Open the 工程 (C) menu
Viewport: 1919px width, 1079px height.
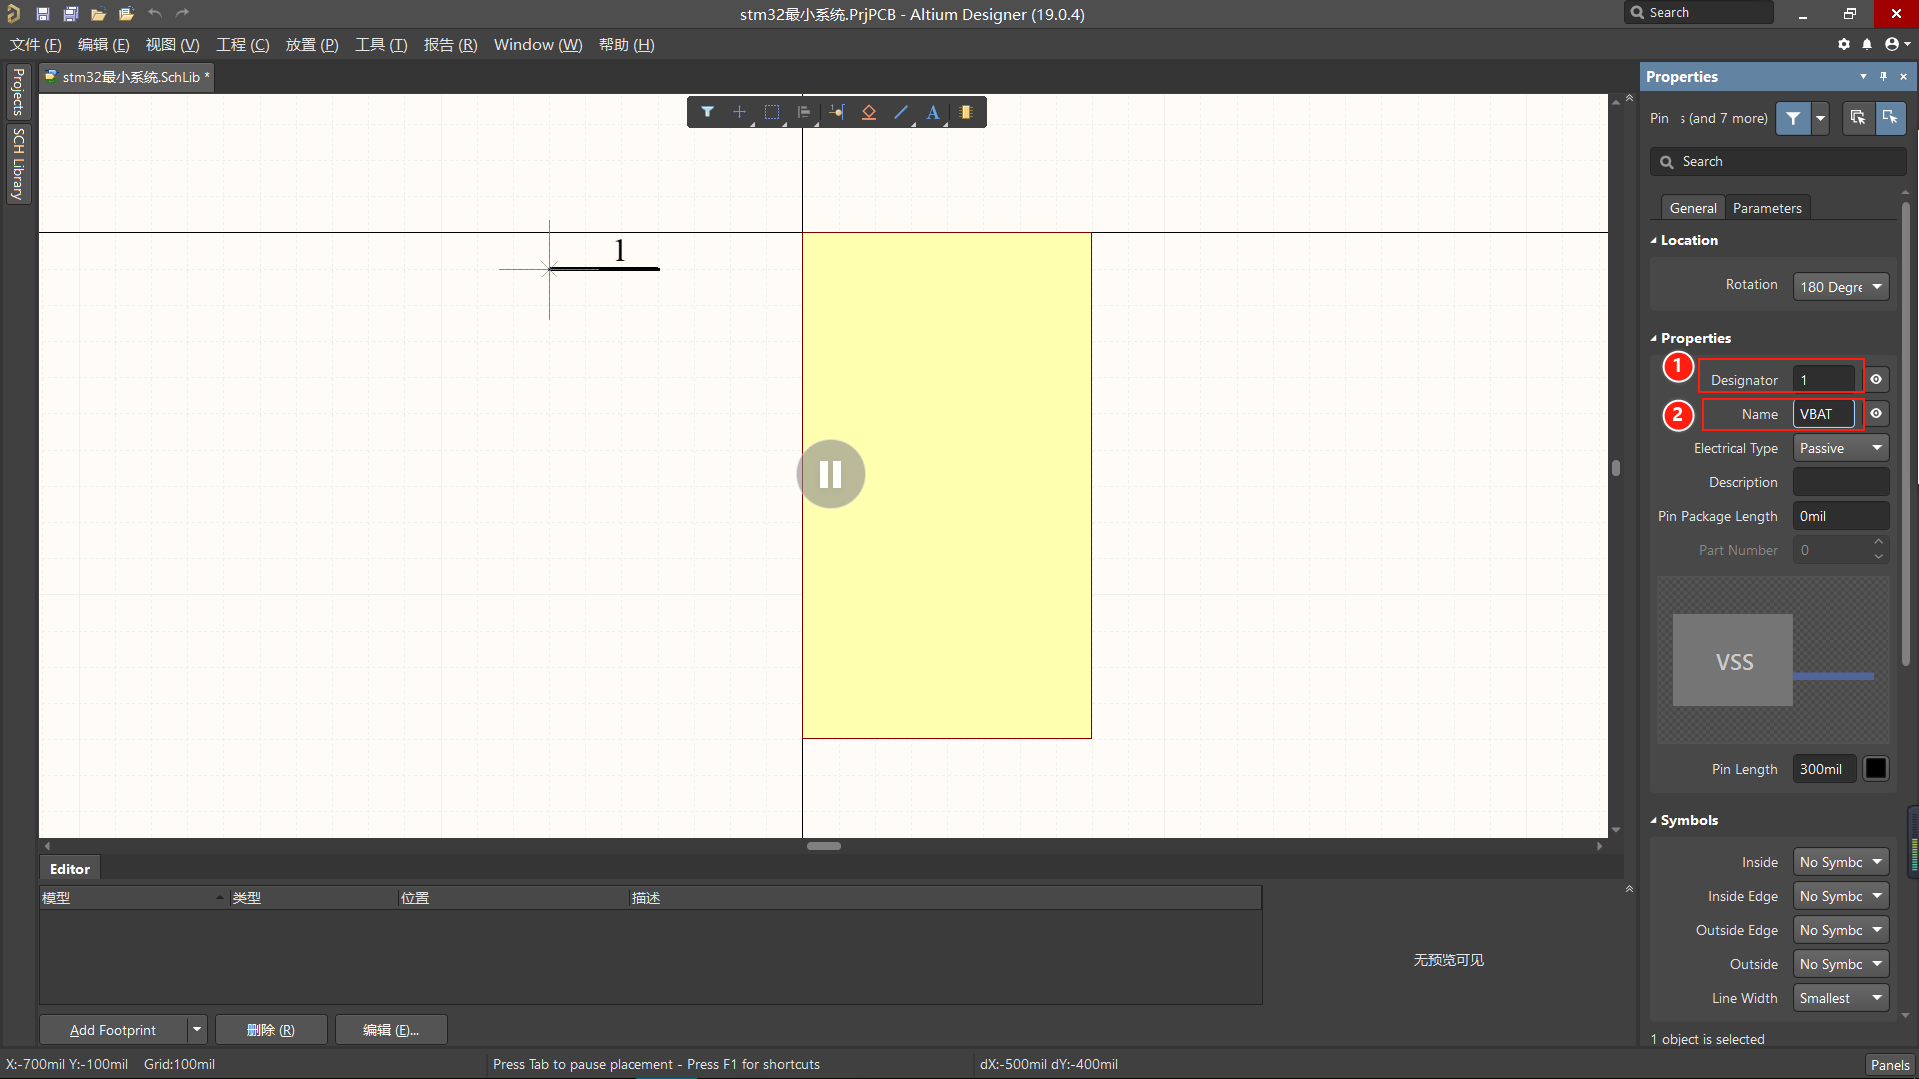(243, 45)
